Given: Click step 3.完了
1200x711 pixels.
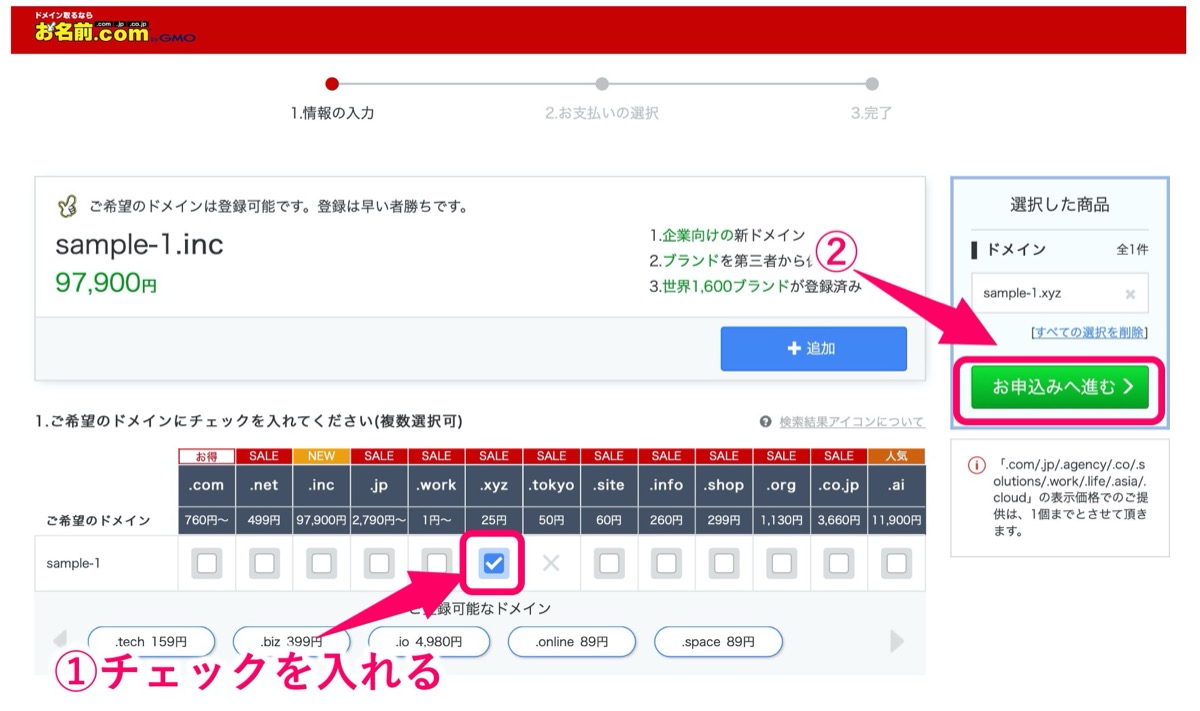Looking at the screenshot, I should pyautogui.click(x=871, y=113).
